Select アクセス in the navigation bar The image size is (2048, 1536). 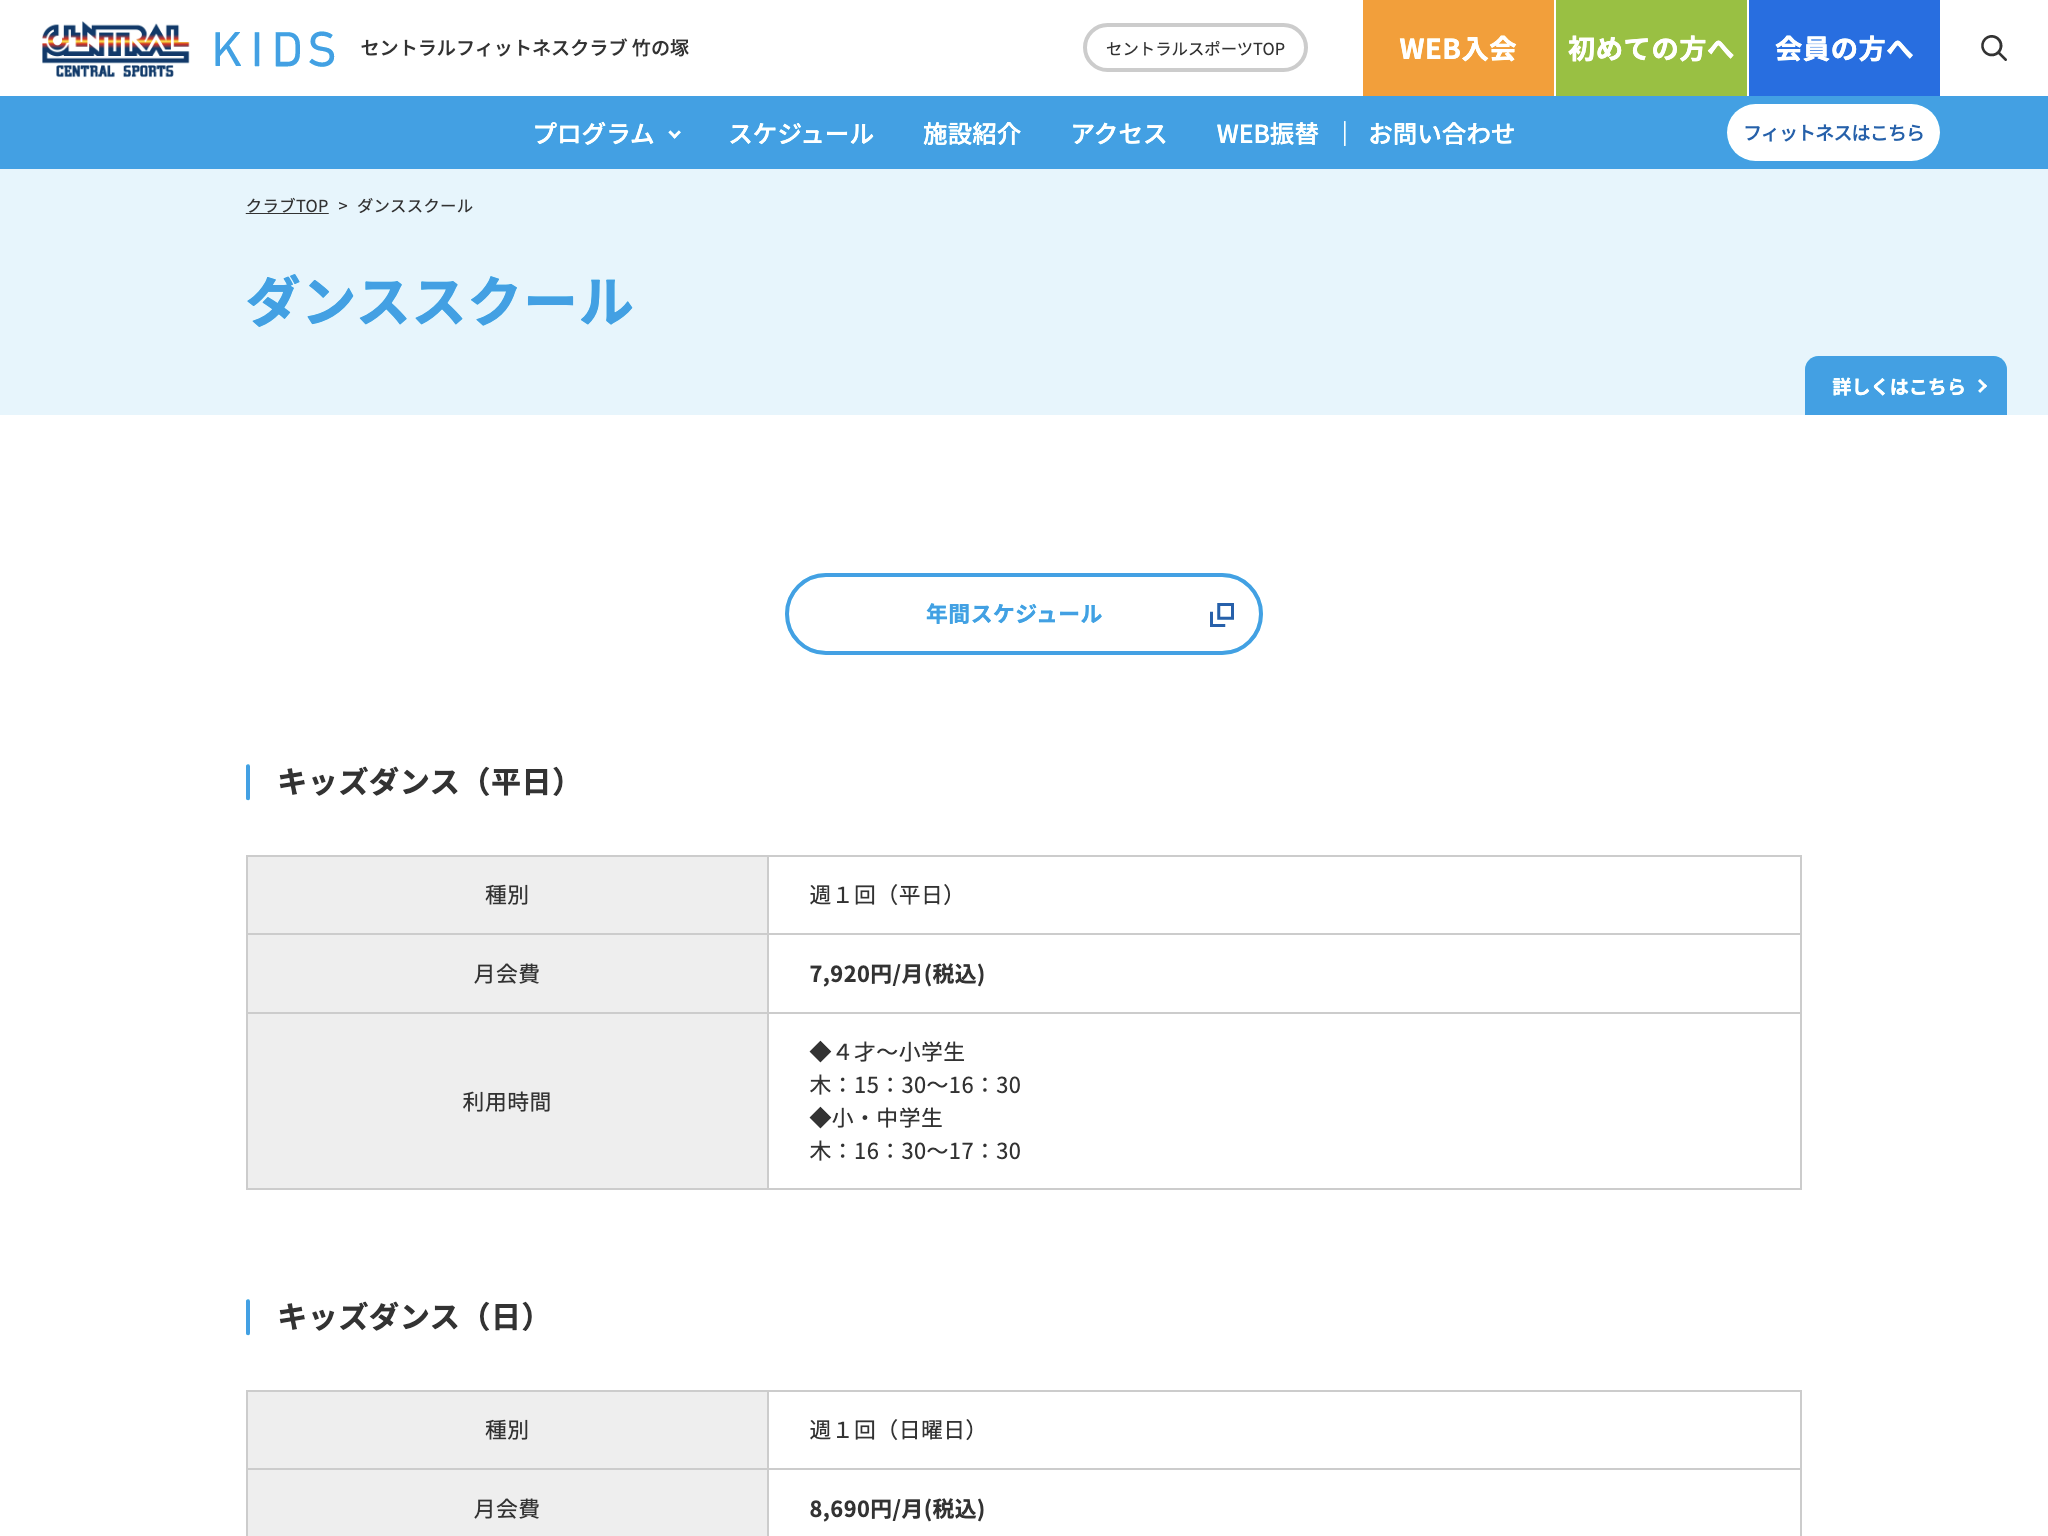pyautogui.click(x=1118, y=133)
